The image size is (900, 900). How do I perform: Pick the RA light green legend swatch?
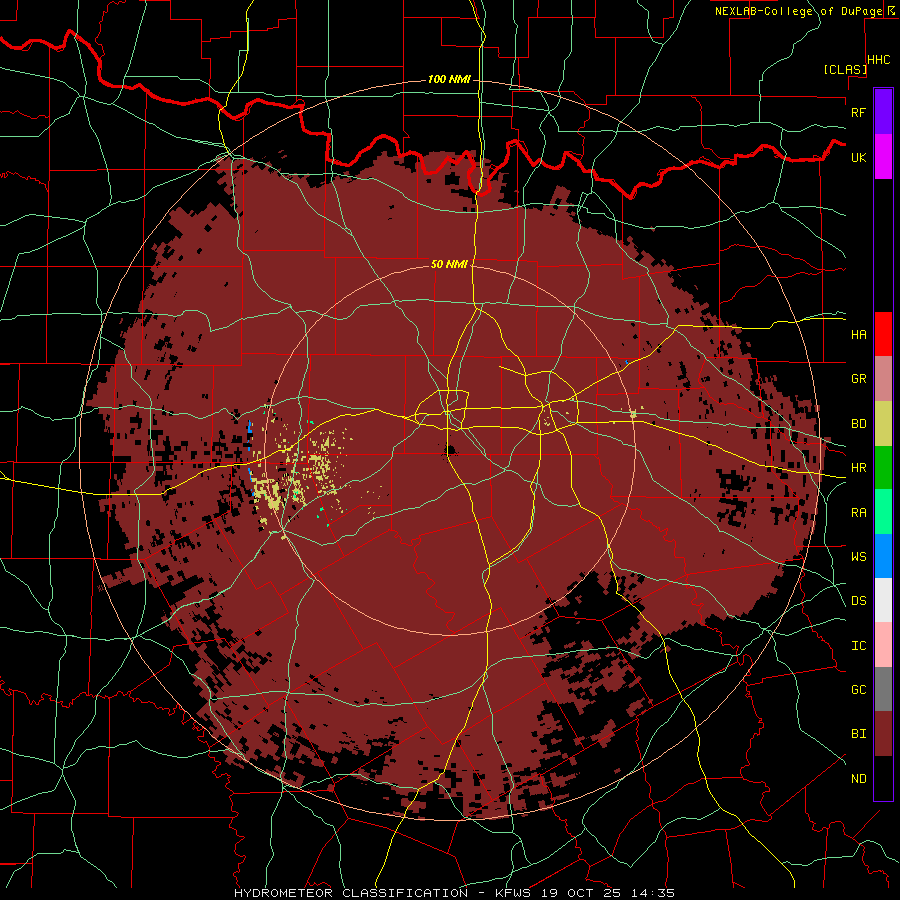click(883, 512)
